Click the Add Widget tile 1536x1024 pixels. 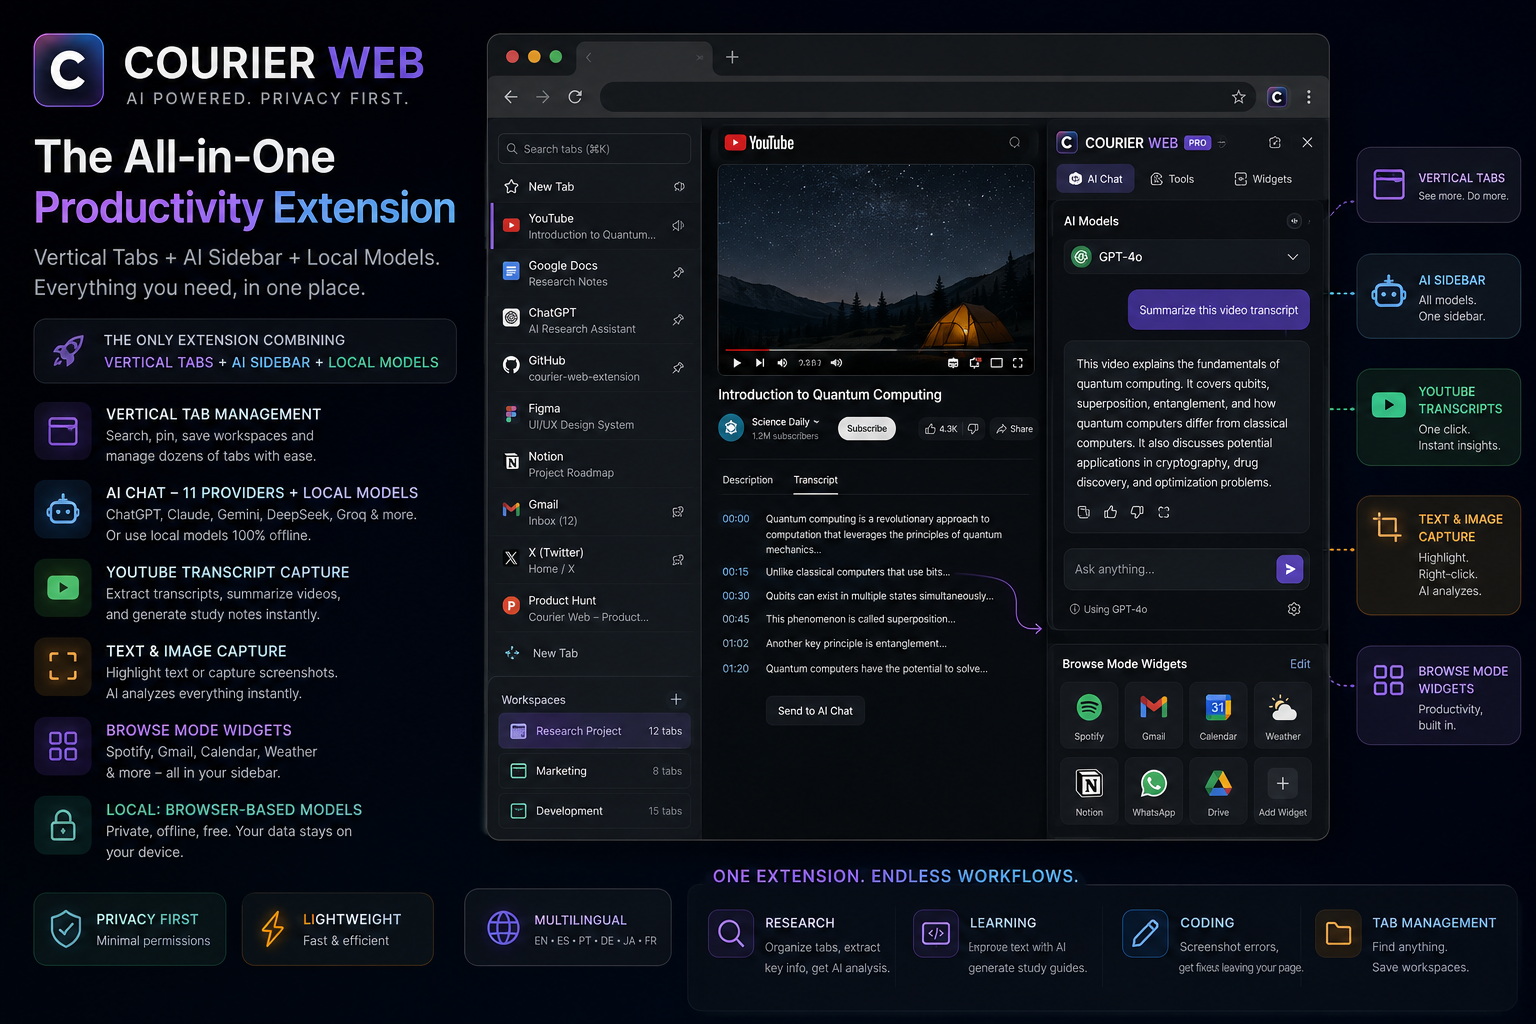(1283, 791)
